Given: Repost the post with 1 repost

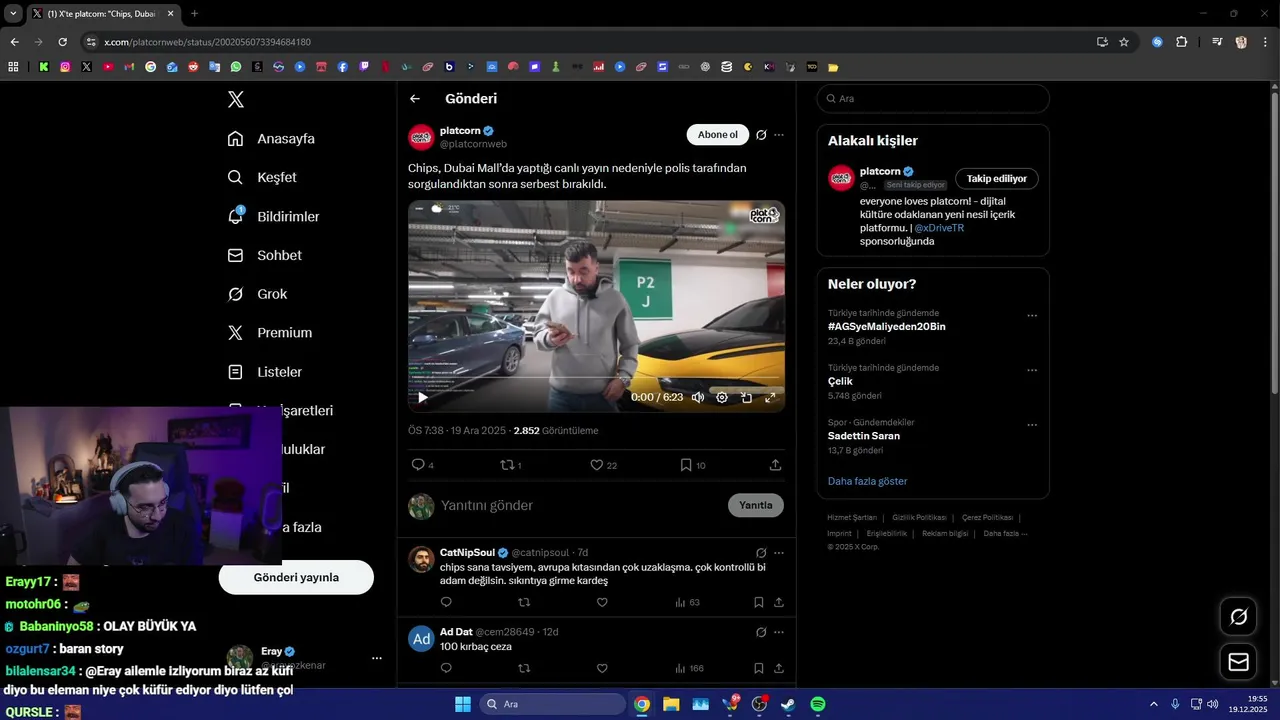Looking at the screenshot, I should click(x=507, y=465).
